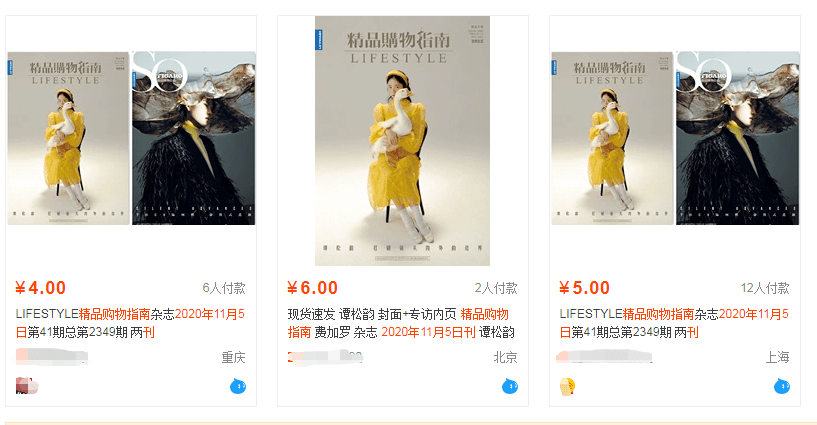The image size is (817, 425).
Task: Click the Wangwang chat icon on the ¥4.00 listing
Action: coord(238,386)
